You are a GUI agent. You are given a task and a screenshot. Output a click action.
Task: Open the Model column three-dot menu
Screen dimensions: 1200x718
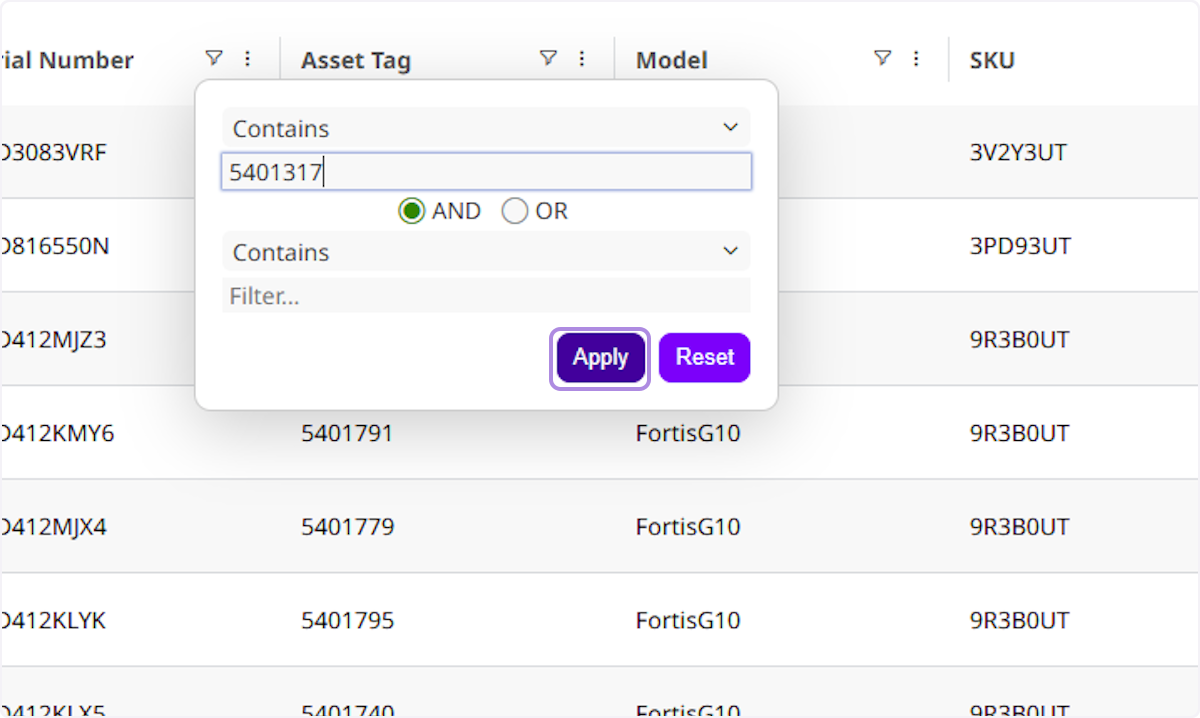pos(916,59)
